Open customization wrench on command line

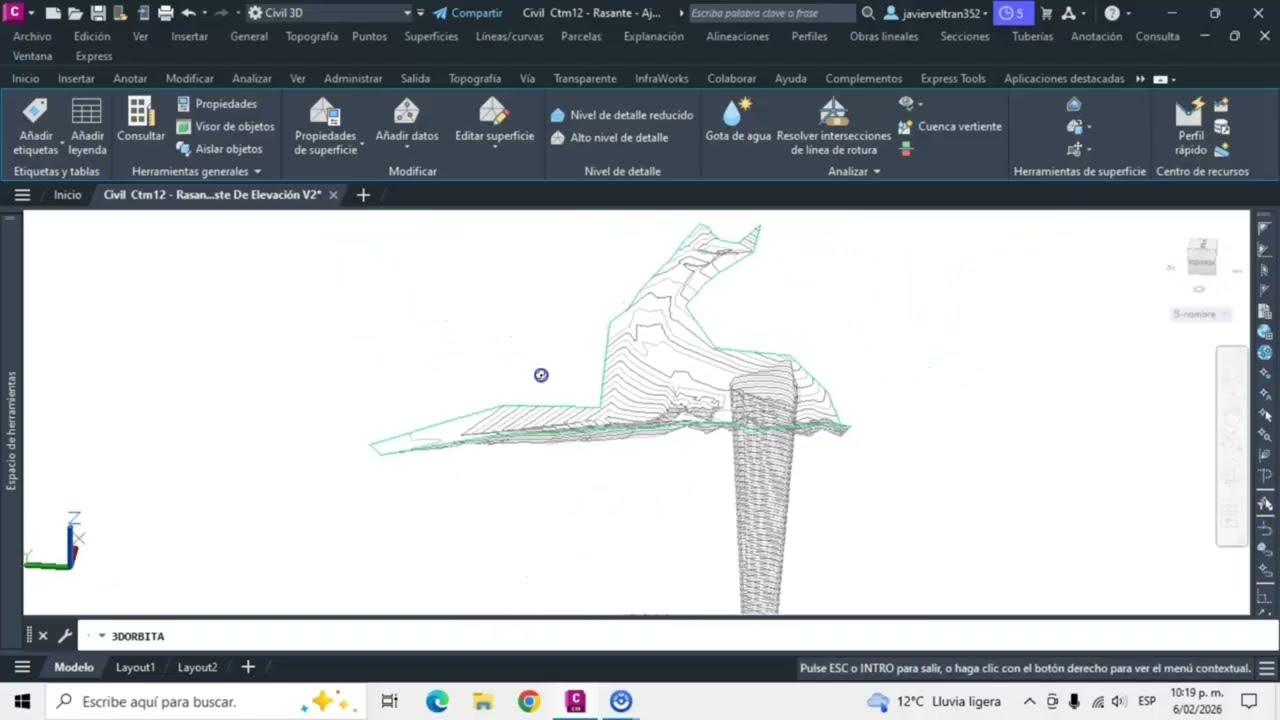click(65, 635)
